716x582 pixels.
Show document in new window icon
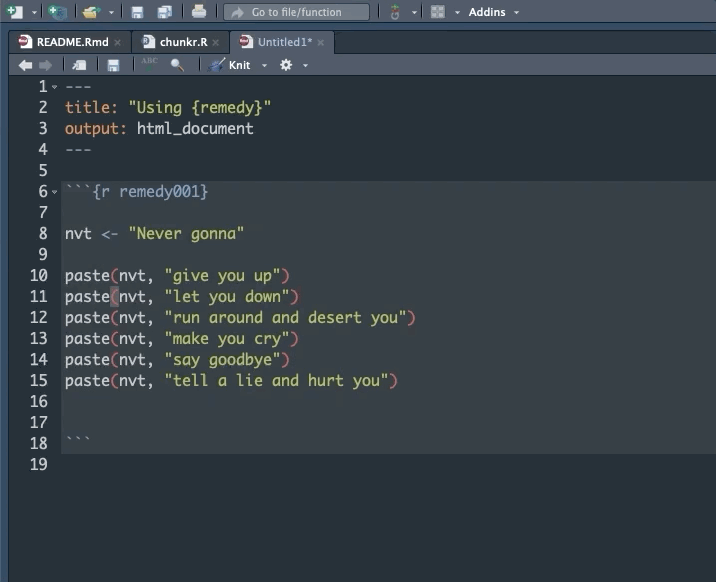79,65
